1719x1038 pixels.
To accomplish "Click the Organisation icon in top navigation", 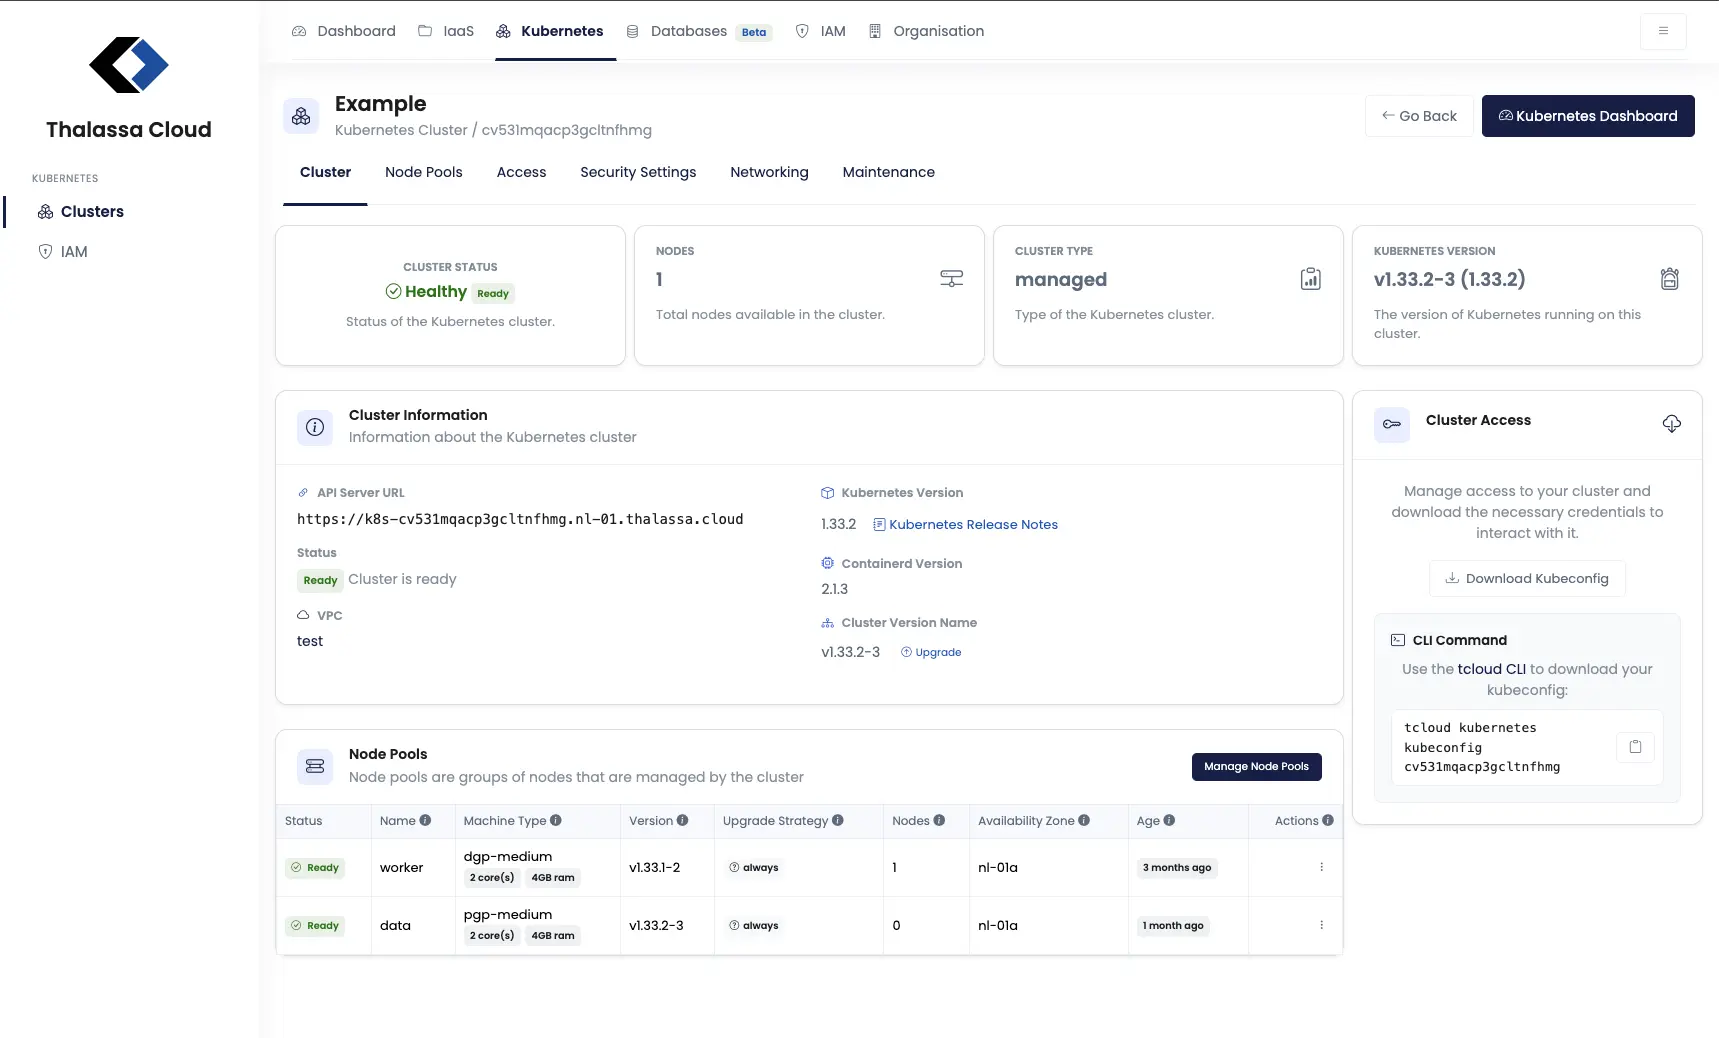I will pyautogui.click(x=875, y=31).
